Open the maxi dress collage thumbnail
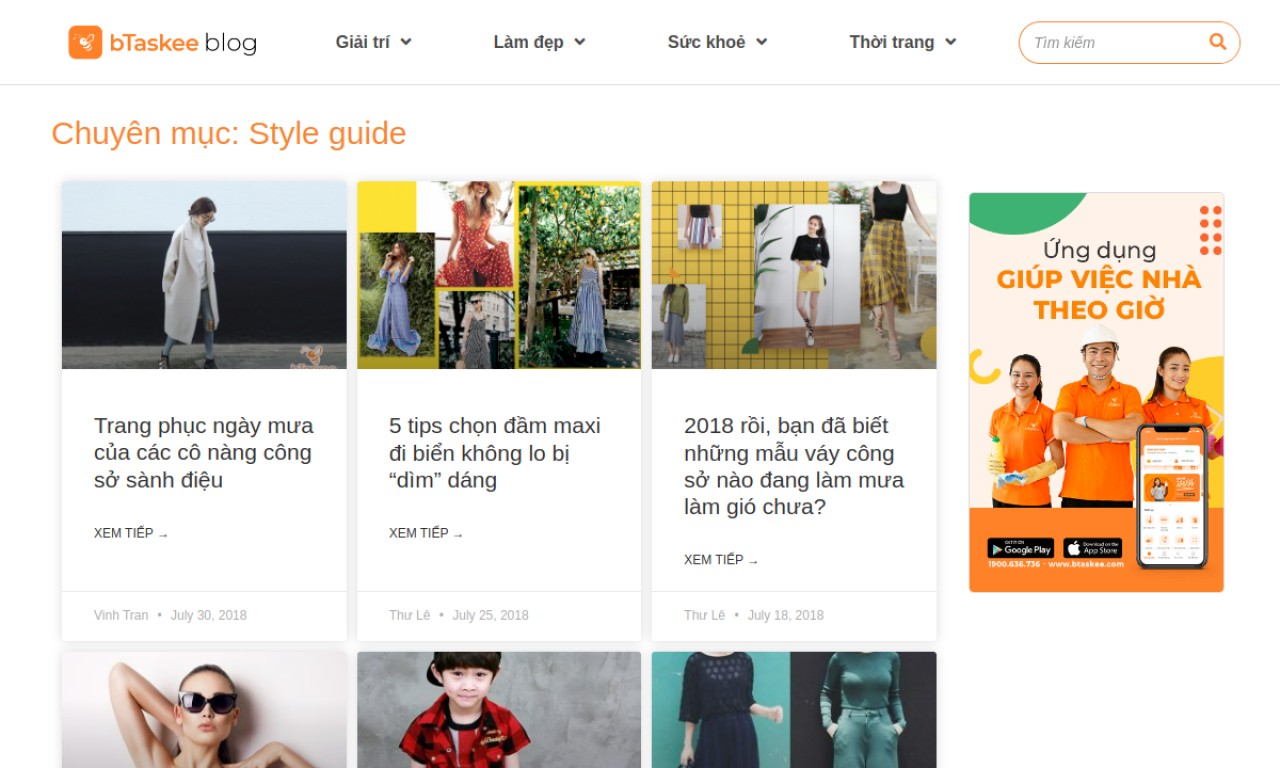Image resolution: width=1280 pixels, height=768 pixels. pyautogui.click(x=499, y=275)
